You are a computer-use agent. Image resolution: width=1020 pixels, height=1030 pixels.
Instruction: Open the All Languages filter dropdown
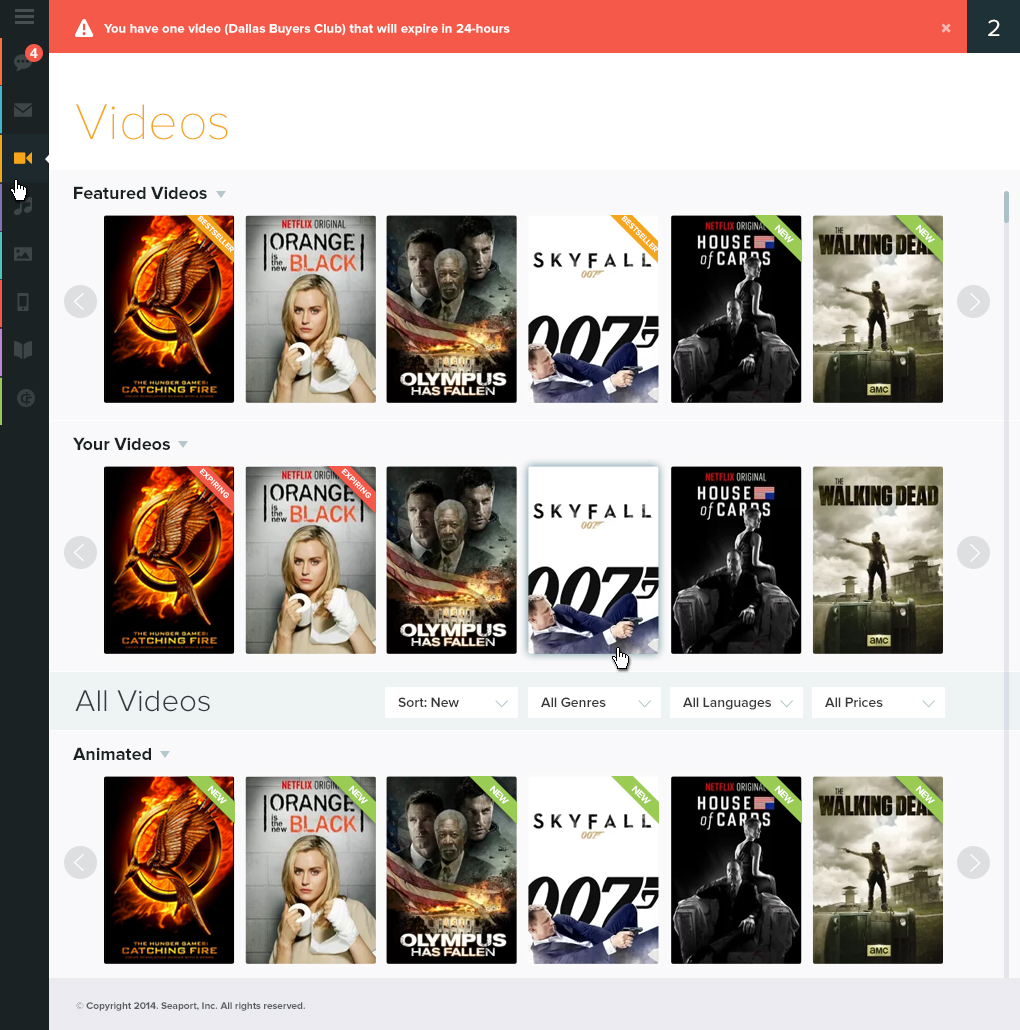coord(737,703)
